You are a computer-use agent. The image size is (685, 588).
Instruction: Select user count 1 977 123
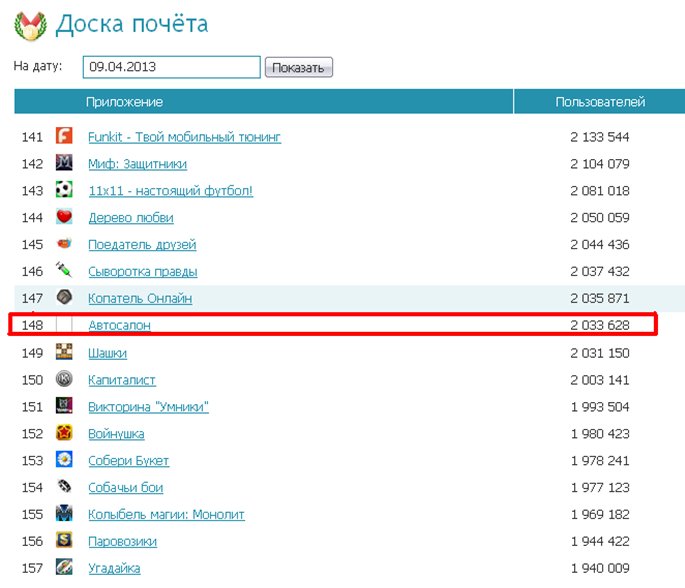click(x=600, y=488)
